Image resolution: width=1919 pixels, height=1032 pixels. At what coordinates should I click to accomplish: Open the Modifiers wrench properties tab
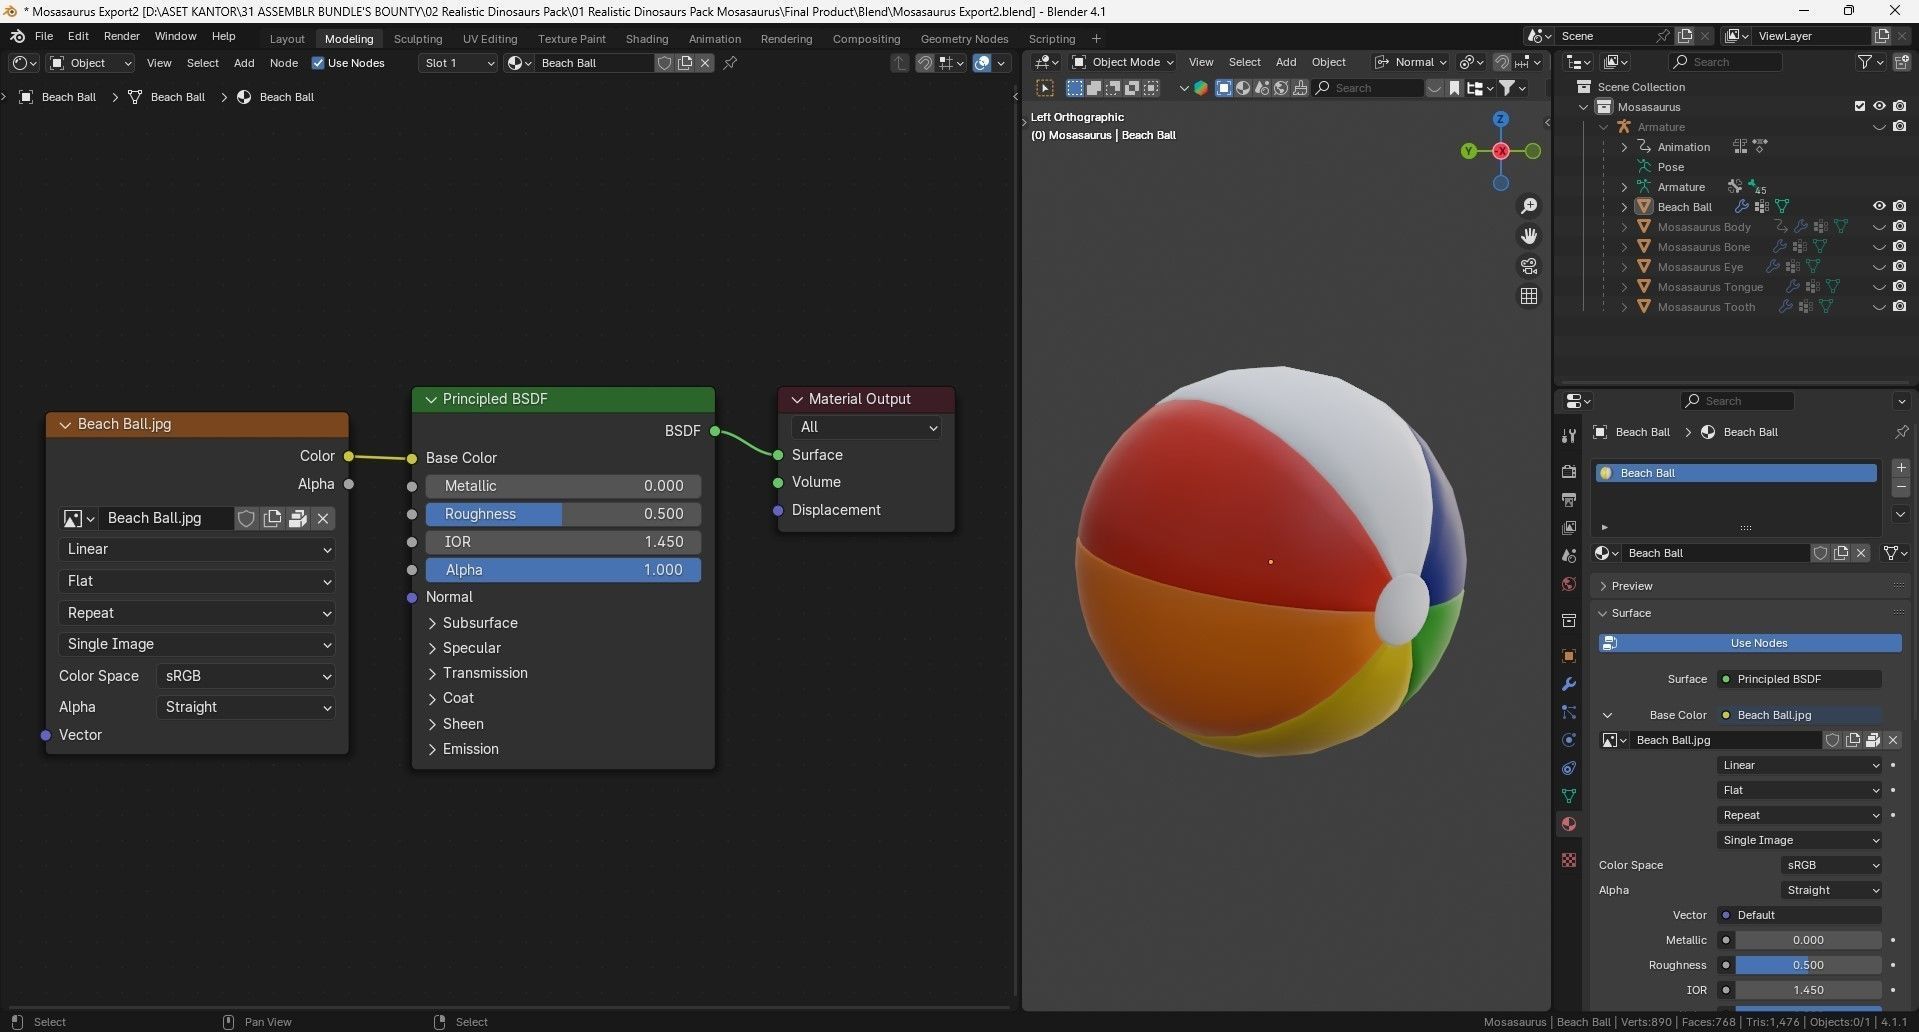click(1569, 684)
